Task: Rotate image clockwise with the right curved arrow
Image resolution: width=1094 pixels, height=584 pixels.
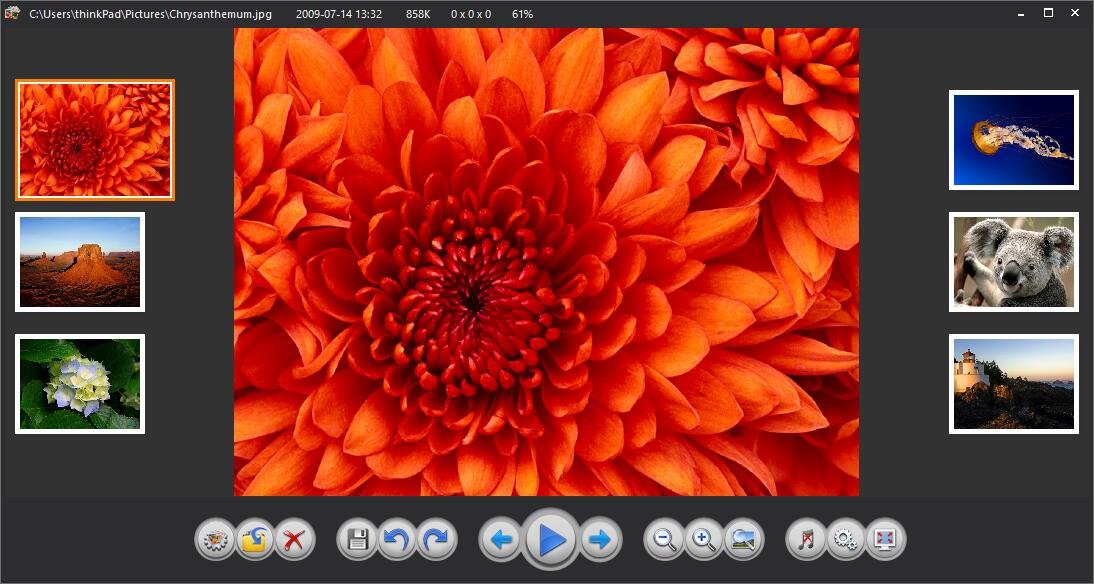Action: coord(437,541)
